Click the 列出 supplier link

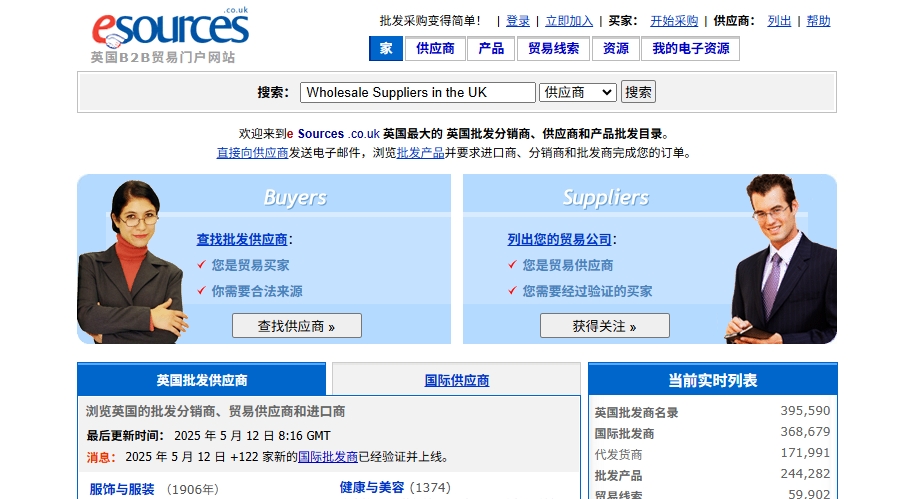pos(779,21)
